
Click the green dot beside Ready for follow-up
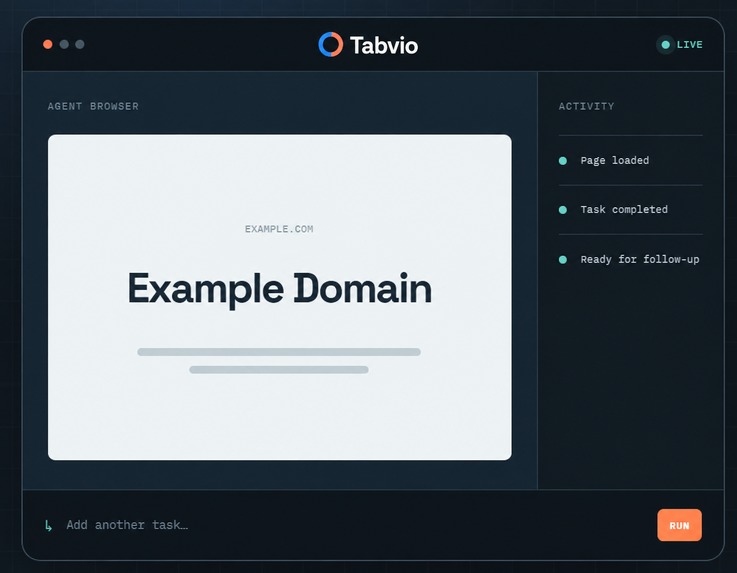[x=563, y=259]
